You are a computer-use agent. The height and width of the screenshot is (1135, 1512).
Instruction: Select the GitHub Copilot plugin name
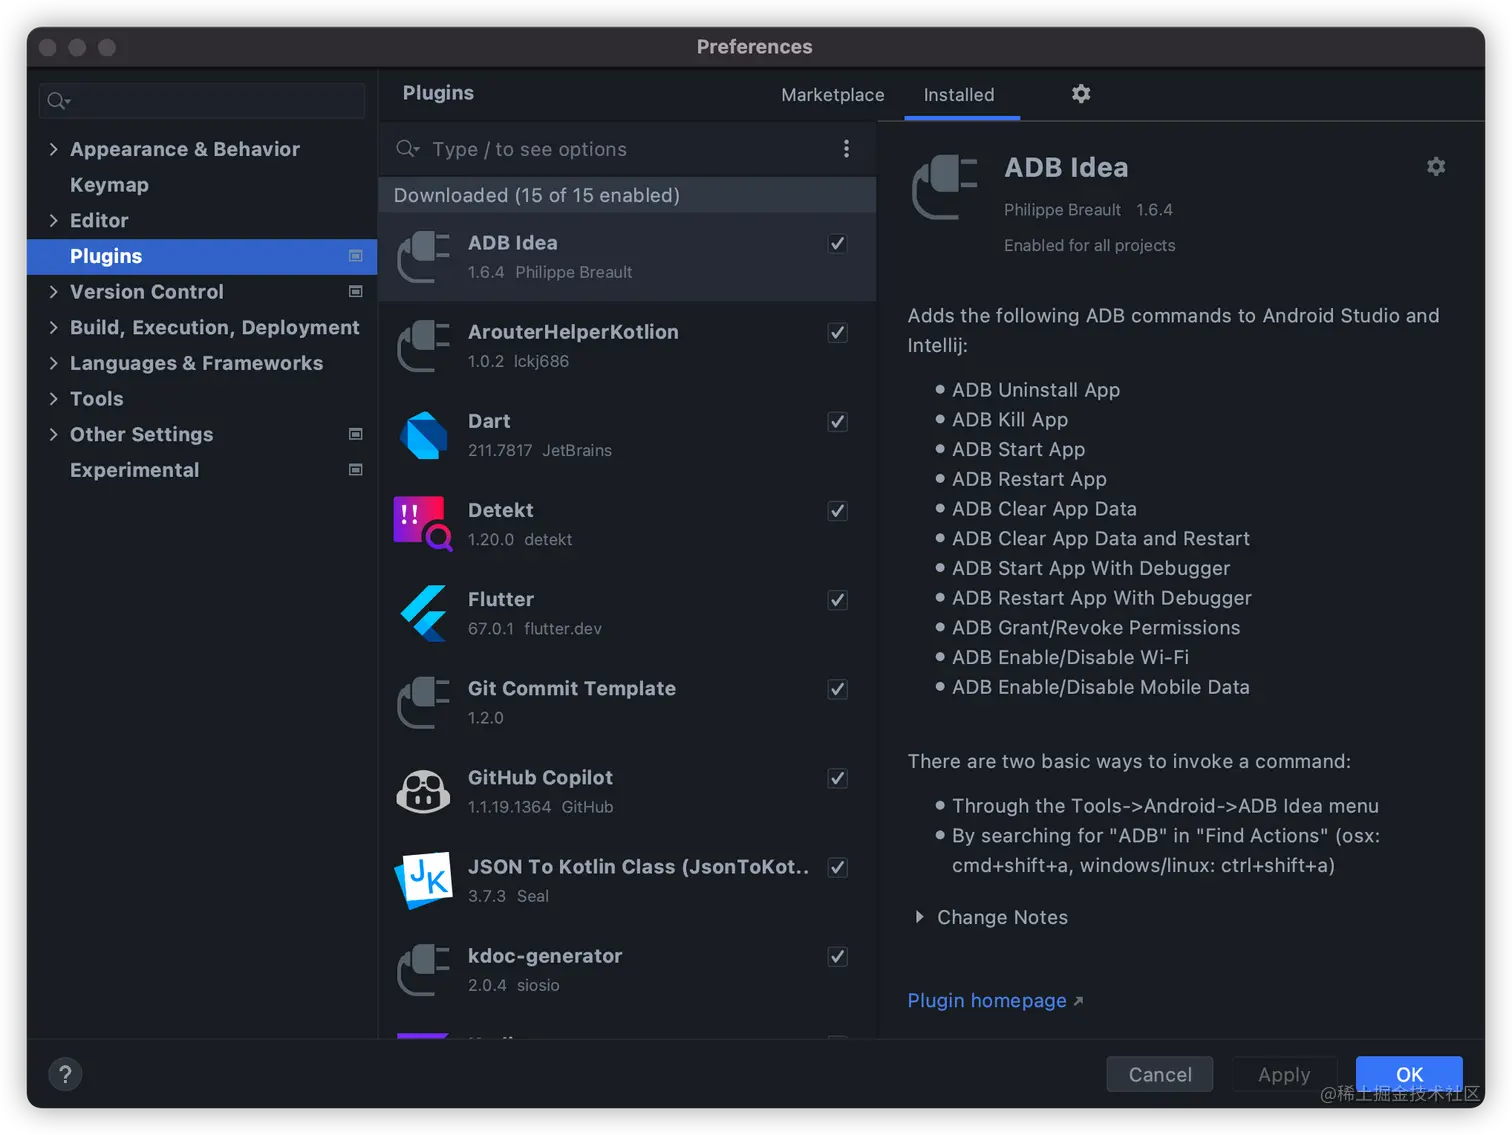pos(540,777)
